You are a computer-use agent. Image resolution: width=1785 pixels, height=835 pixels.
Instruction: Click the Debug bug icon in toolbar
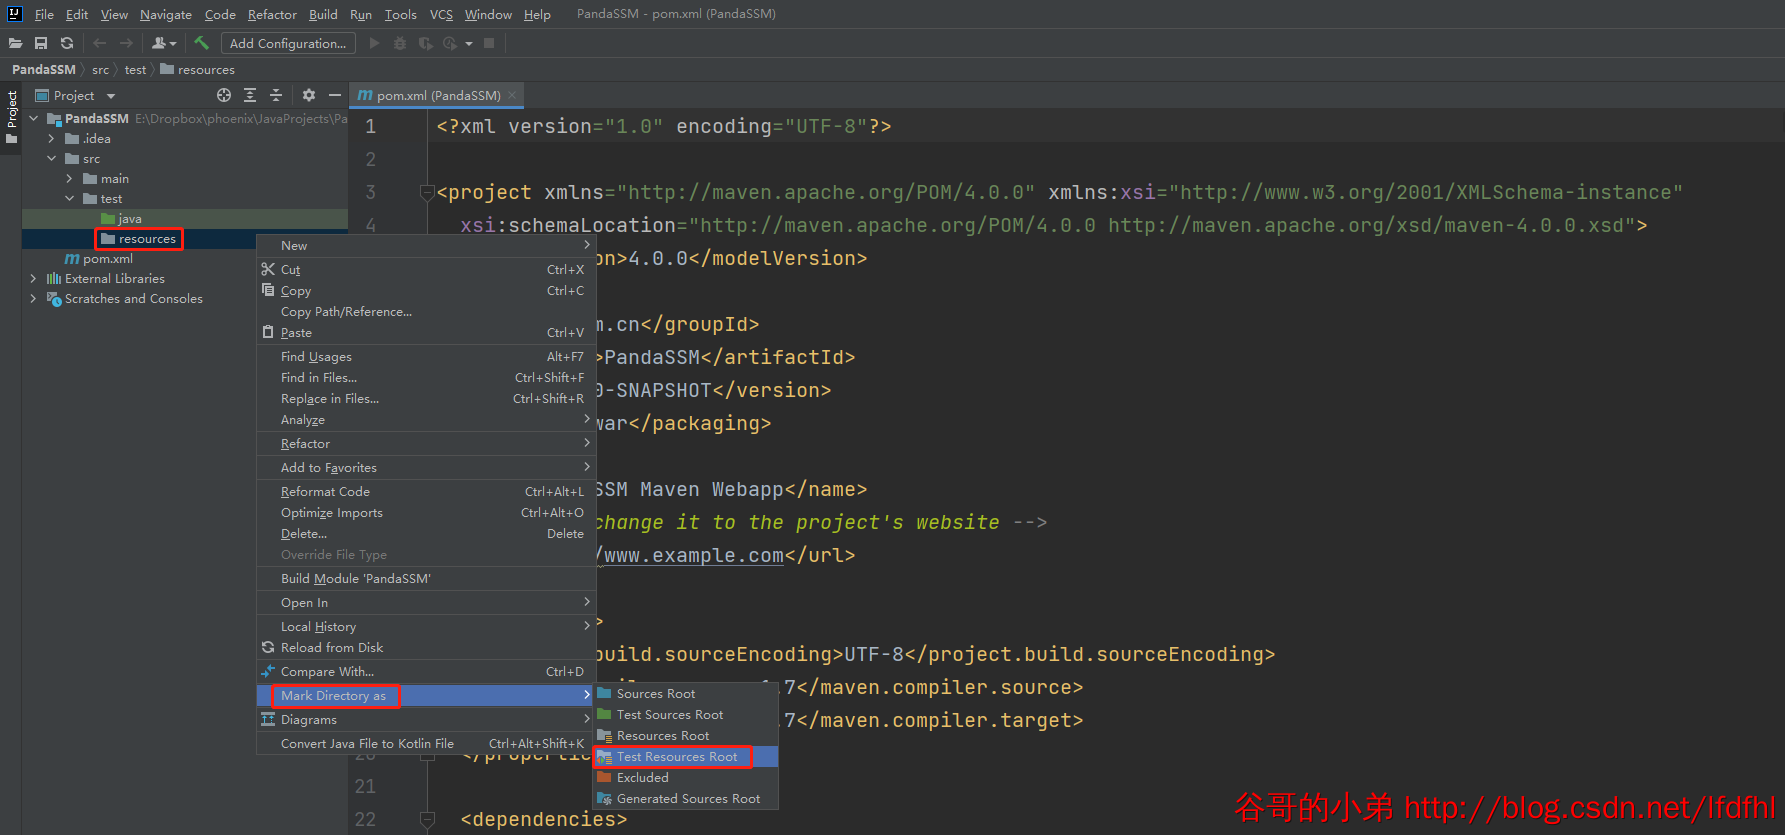click(400, 43)
